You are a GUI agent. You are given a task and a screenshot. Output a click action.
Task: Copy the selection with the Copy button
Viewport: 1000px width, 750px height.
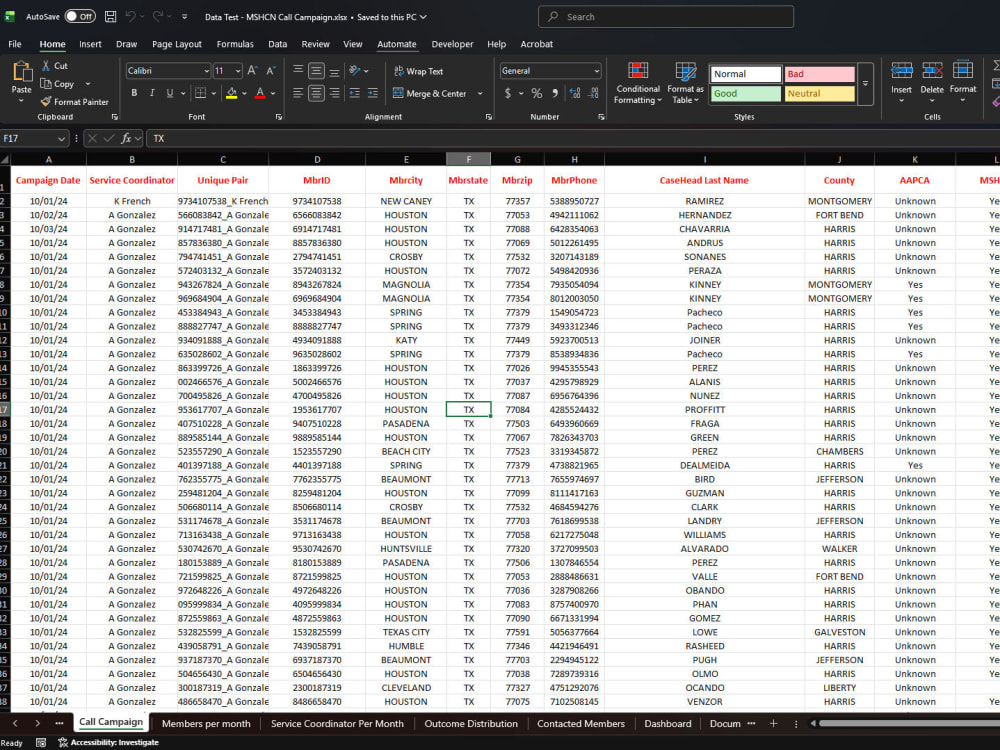[x=58, y=84]
